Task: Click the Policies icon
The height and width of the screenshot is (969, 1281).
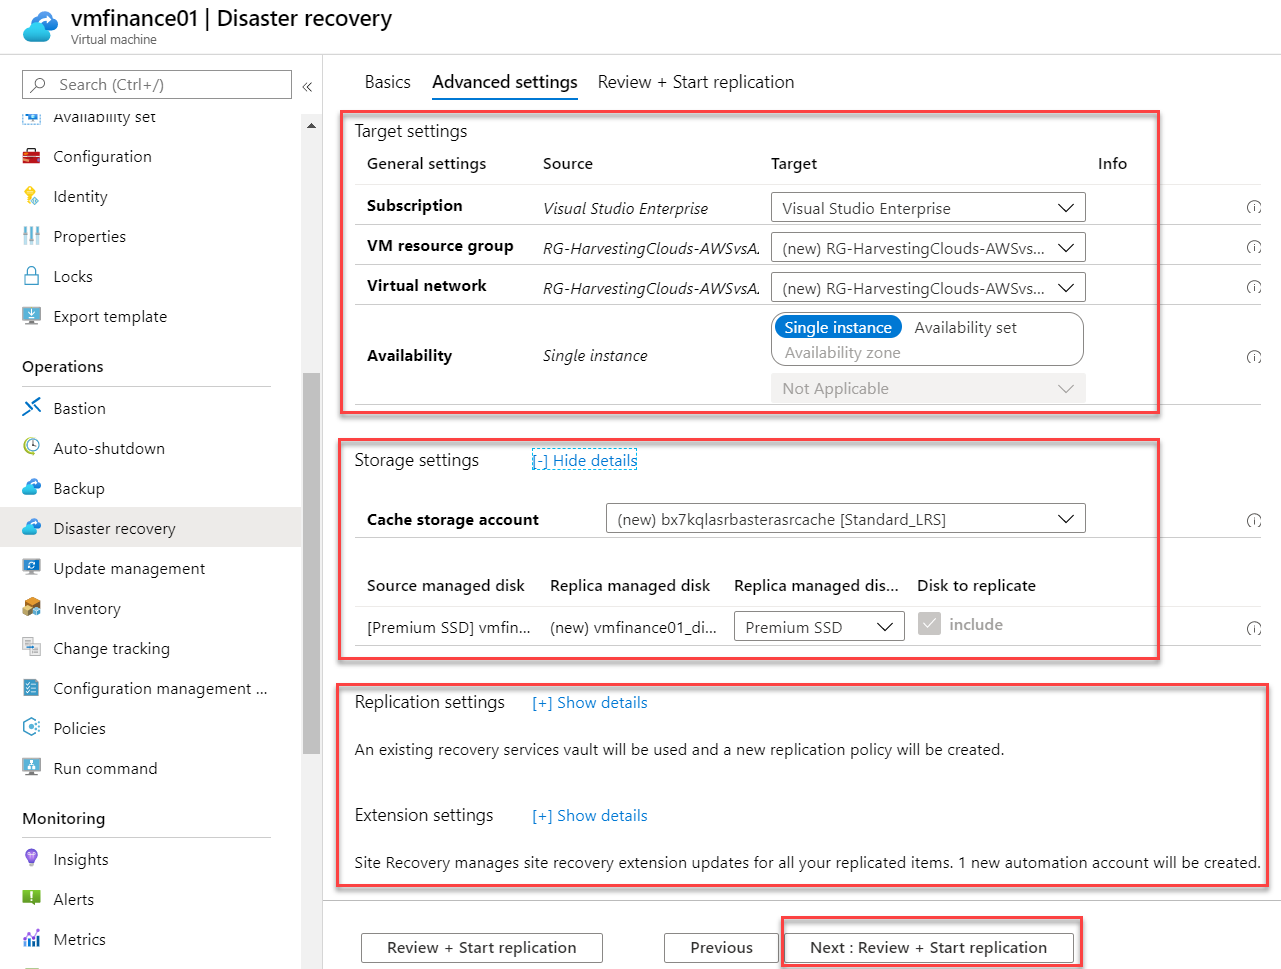Action: coord(32,727)
